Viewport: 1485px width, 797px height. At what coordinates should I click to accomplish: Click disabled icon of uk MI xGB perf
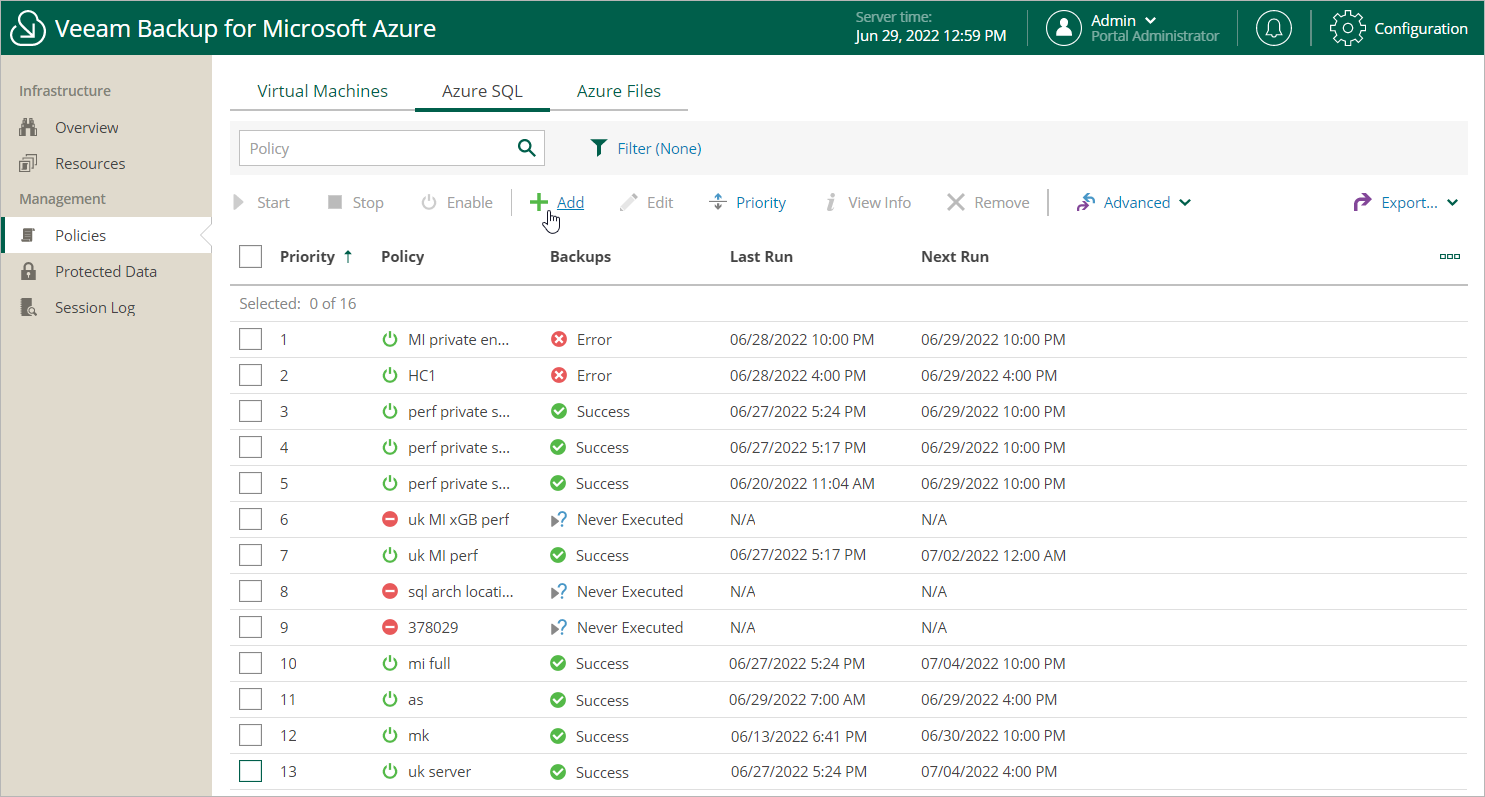point(390,519)
